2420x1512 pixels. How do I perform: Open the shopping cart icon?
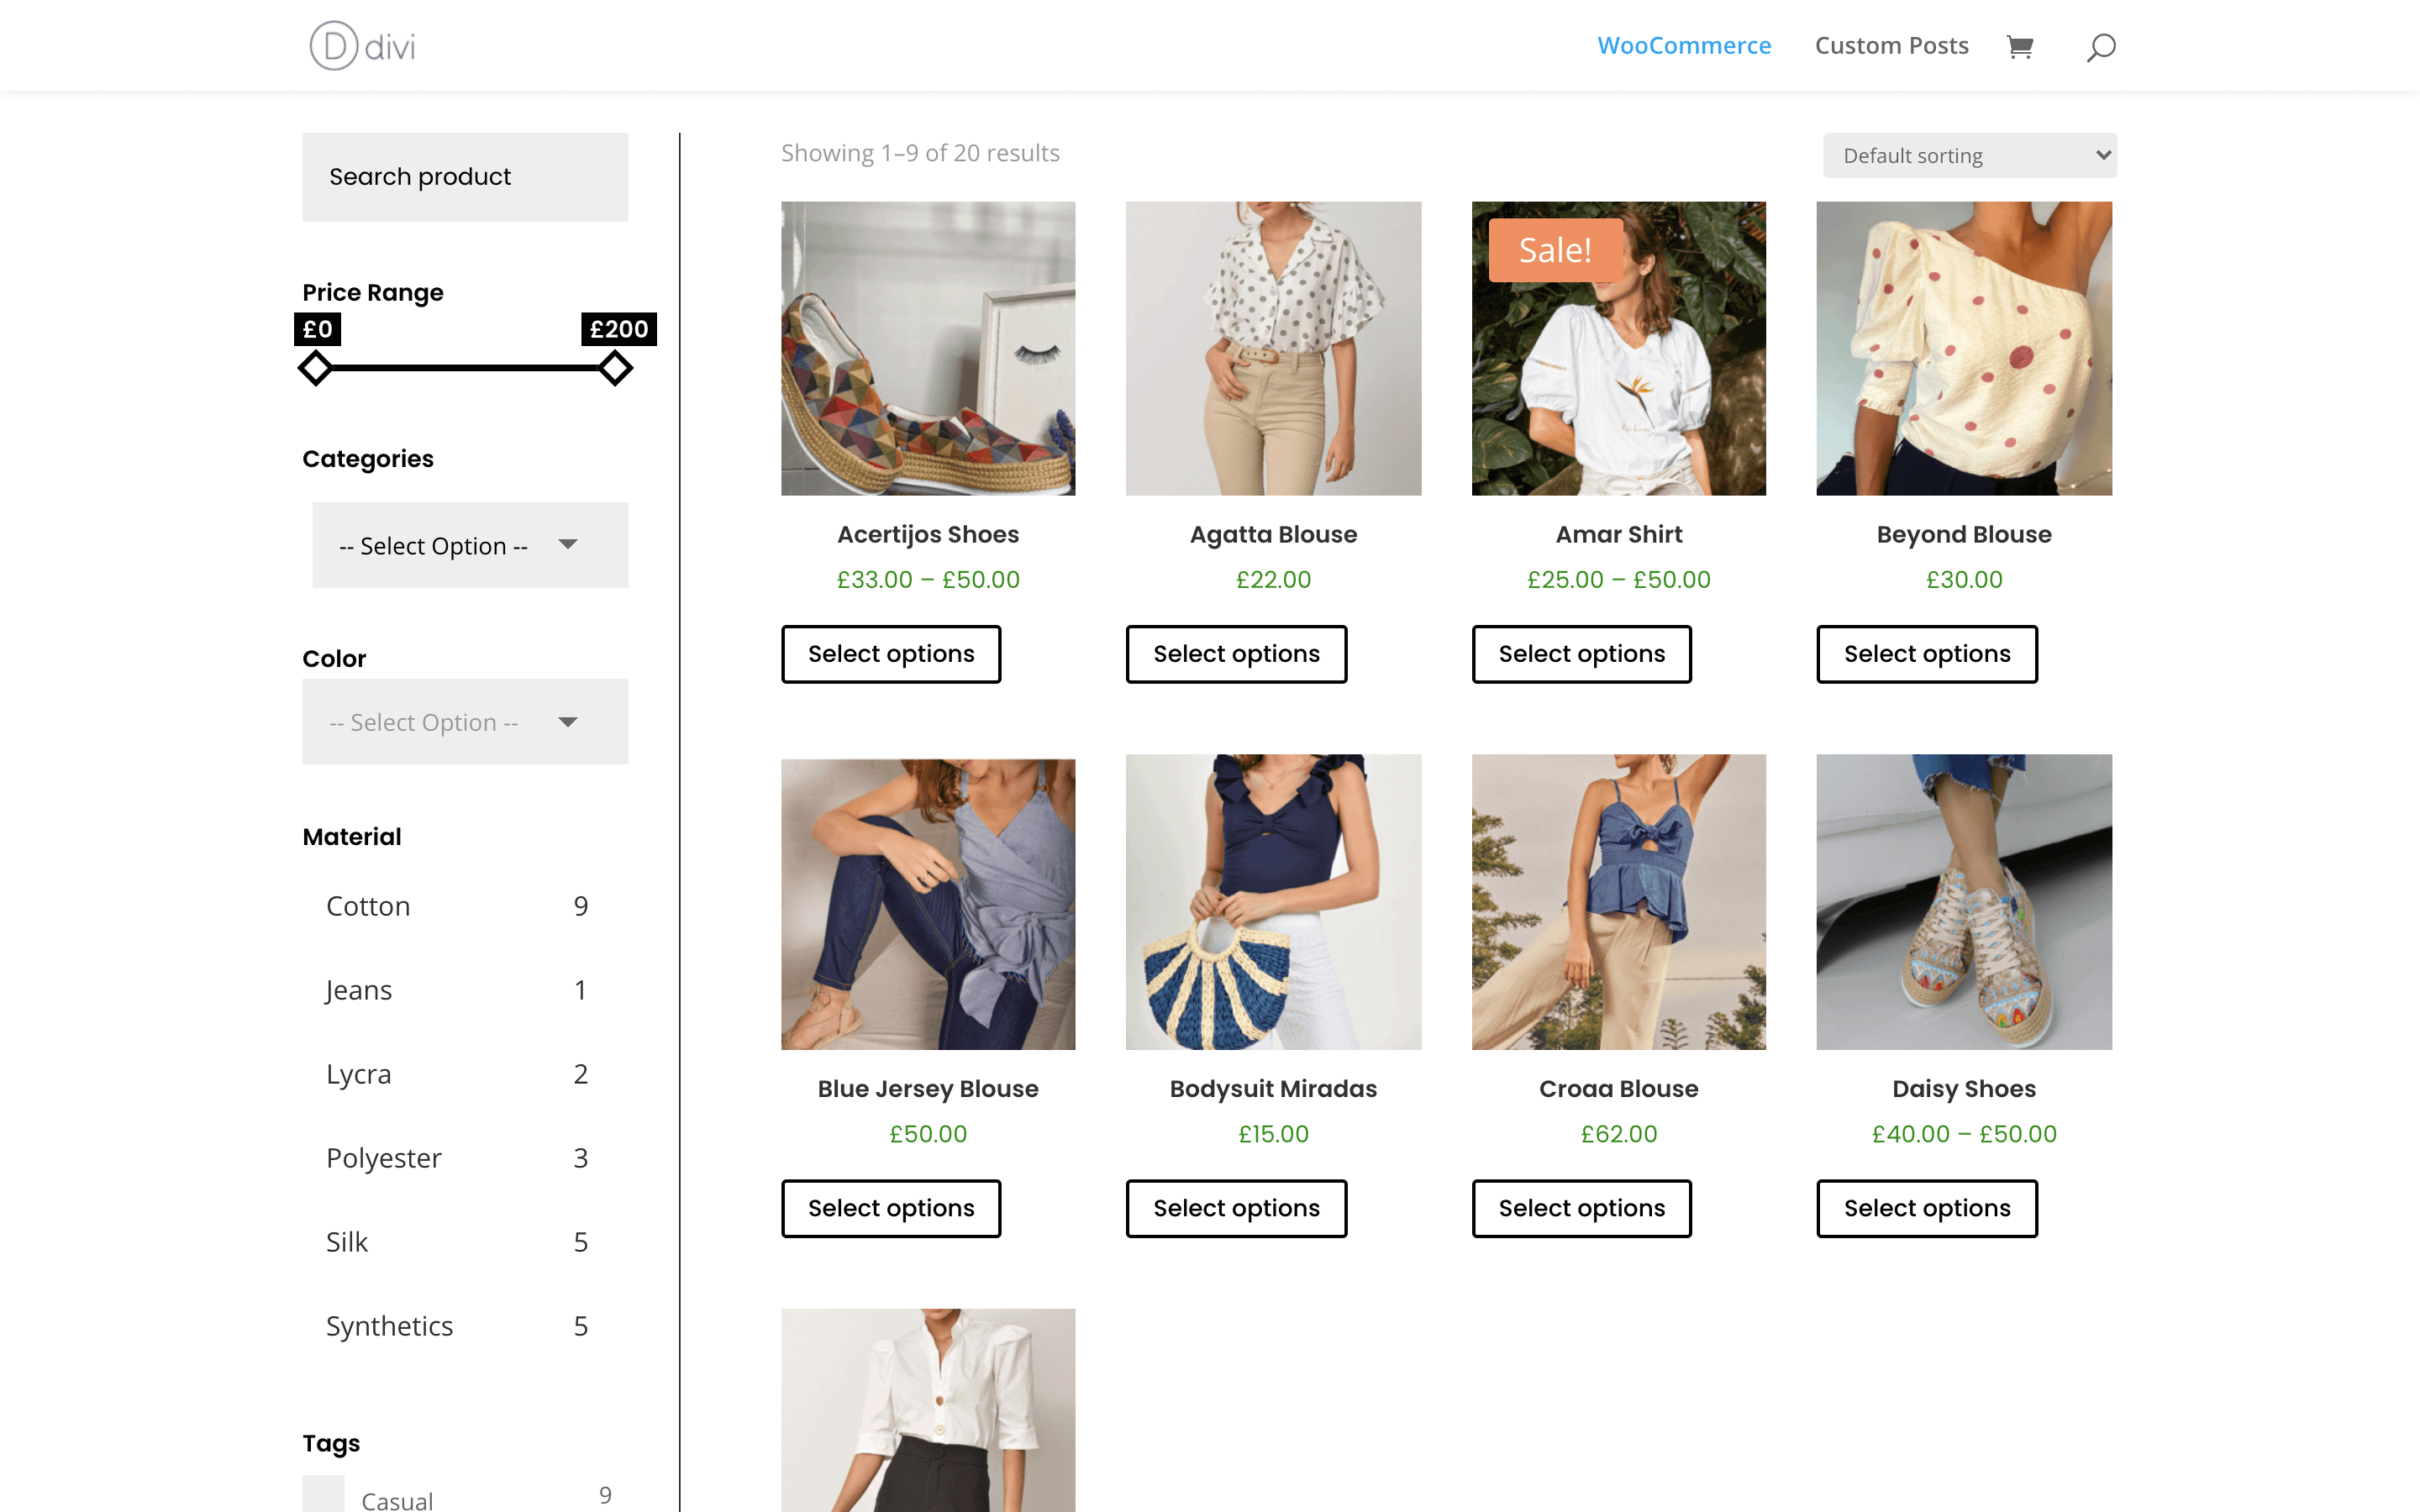2019,46
